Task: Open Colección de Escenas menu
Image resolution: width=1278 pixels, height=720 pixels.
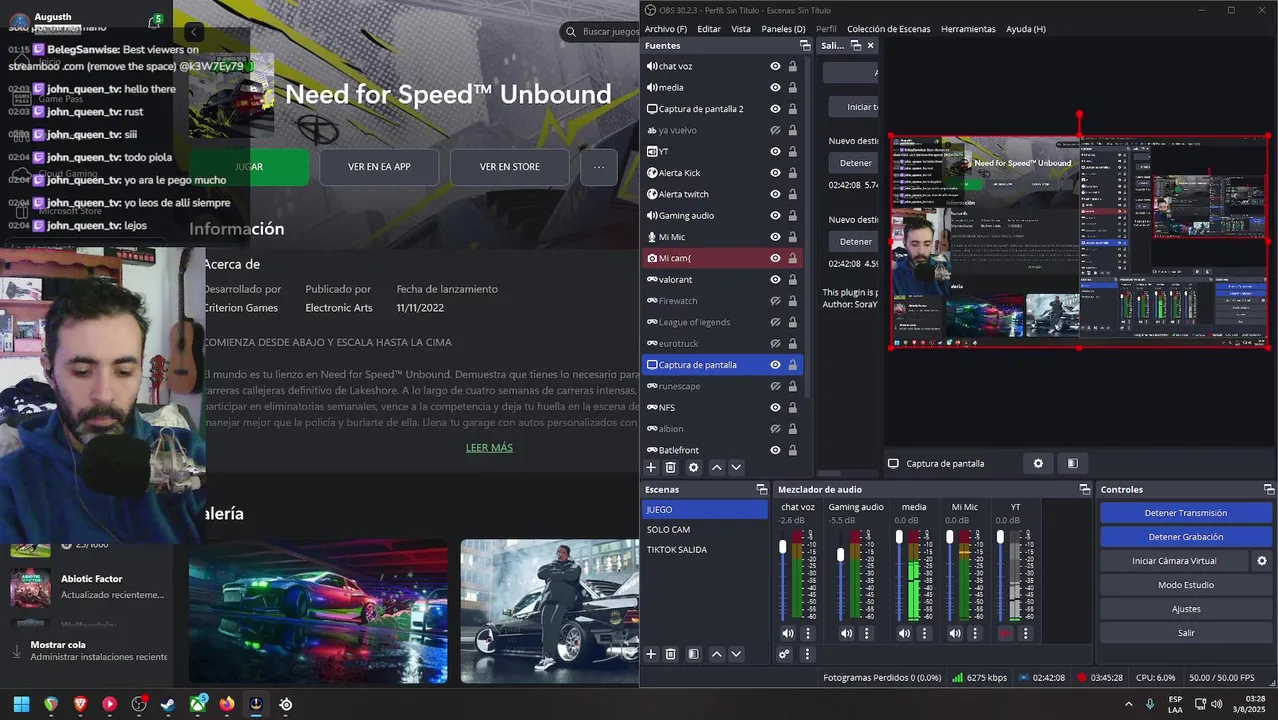Action: point(889,29)
